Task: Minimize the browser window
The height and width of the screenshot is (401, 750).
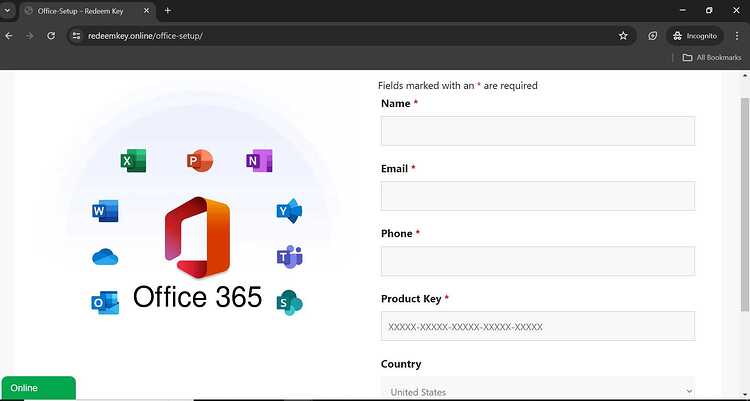Action: (683, 11)
